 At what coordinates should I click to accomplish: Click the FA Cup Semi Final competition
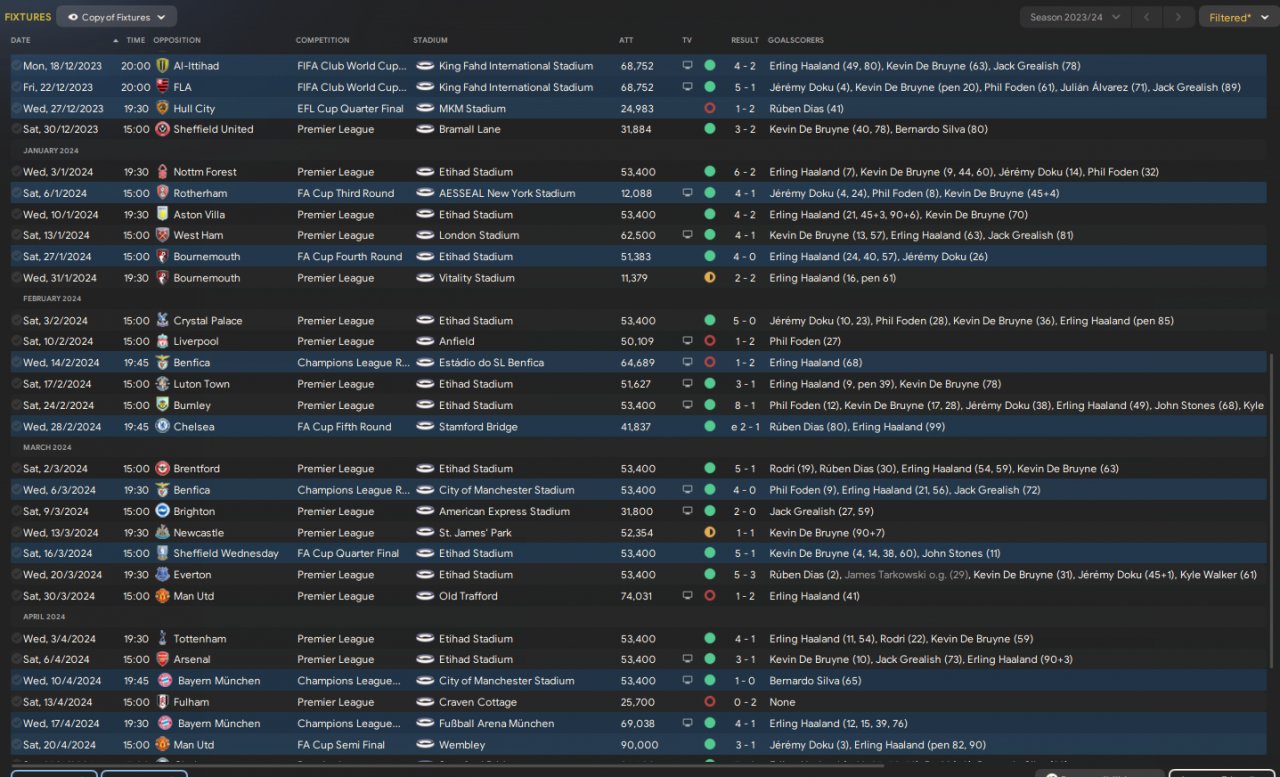[x=341, y=745]
